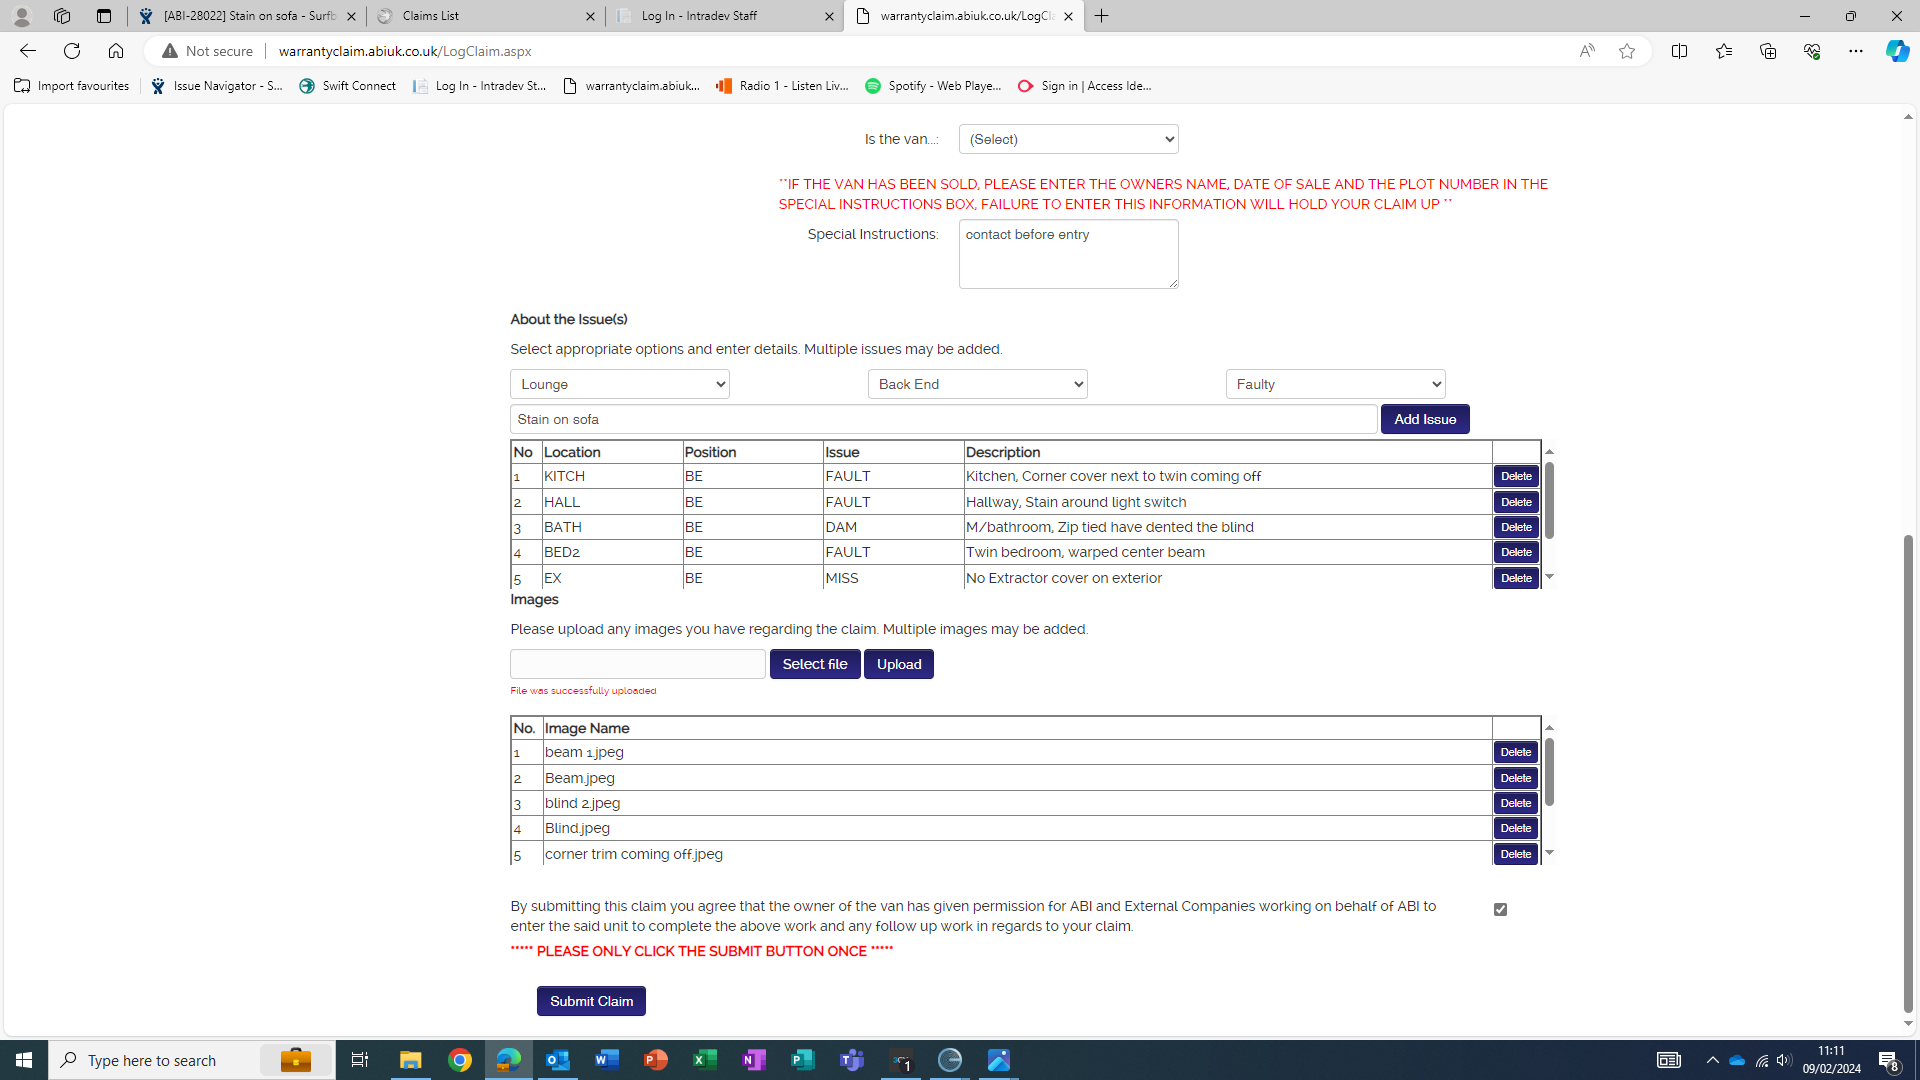
Task: Click the Read aloud icon
Action: coord(1587,51)
